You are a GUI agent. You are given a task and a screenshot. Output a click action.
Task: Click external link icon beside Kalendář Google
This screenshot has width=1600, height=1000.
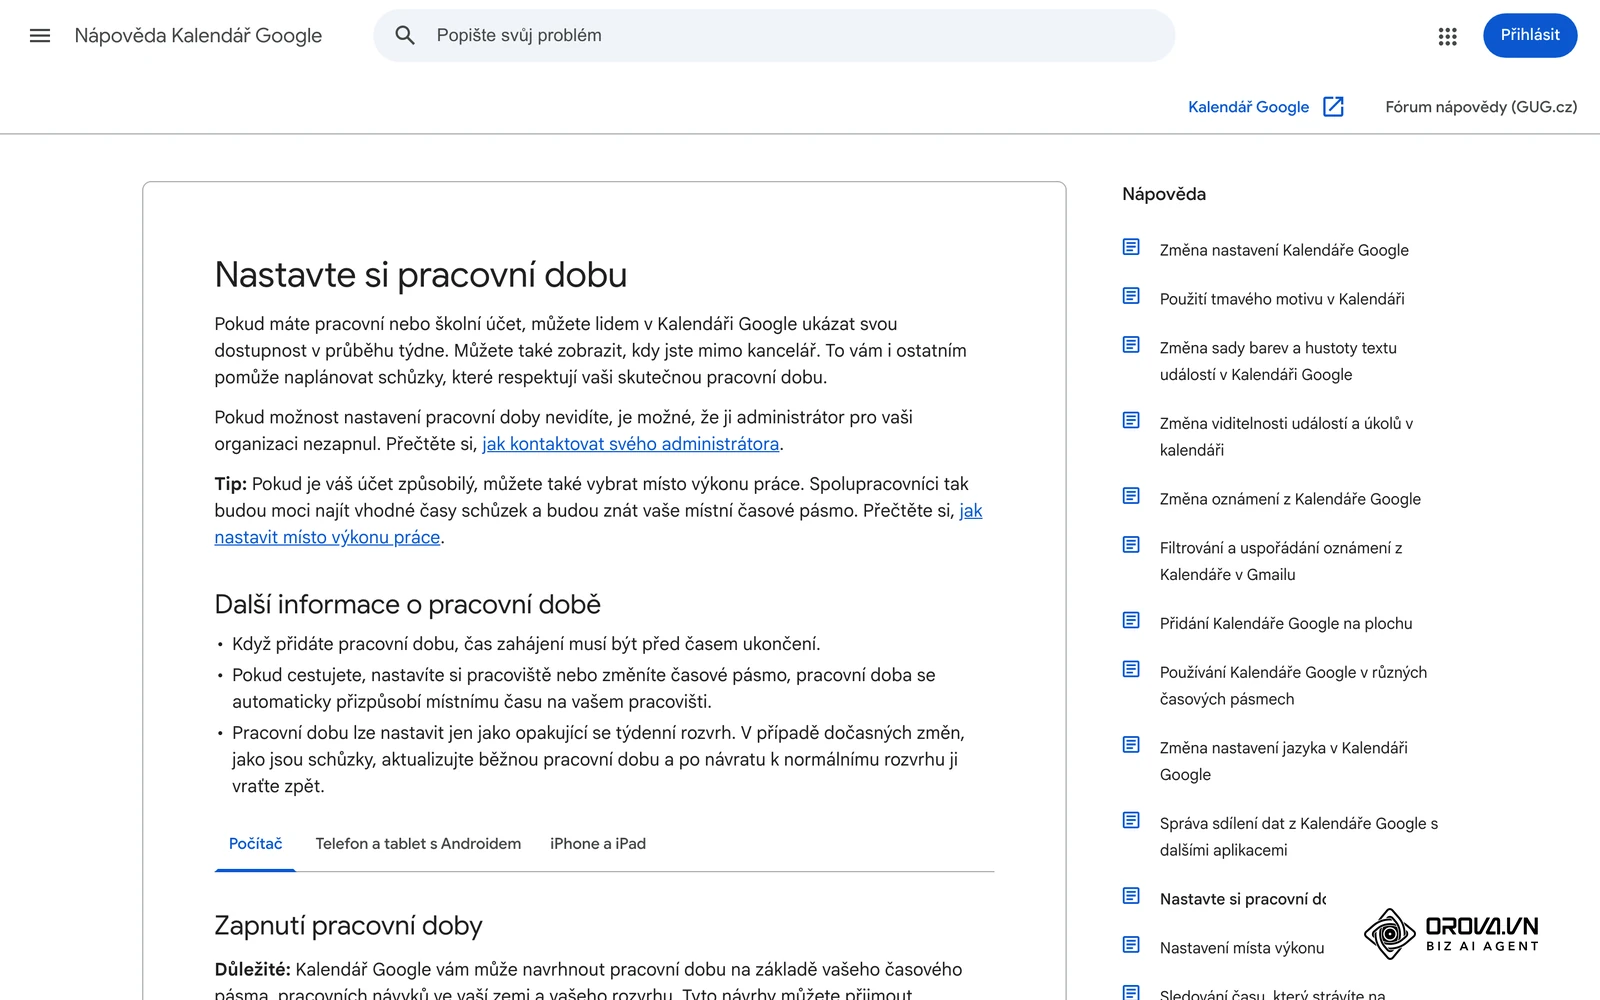tap(1333, 107)
